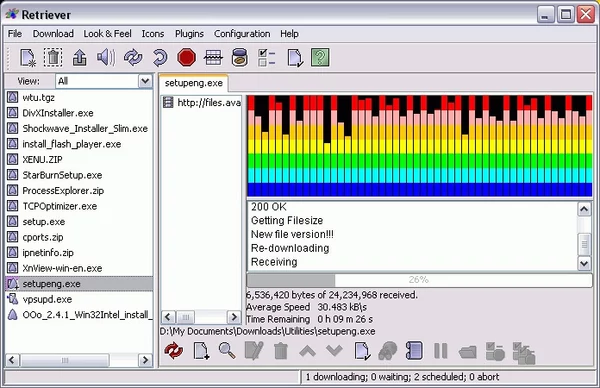Image resolution: width=600 pixels, height=388 pixels.
Task: Click the log panel scroll down arrow
Action: pos(584,263)
